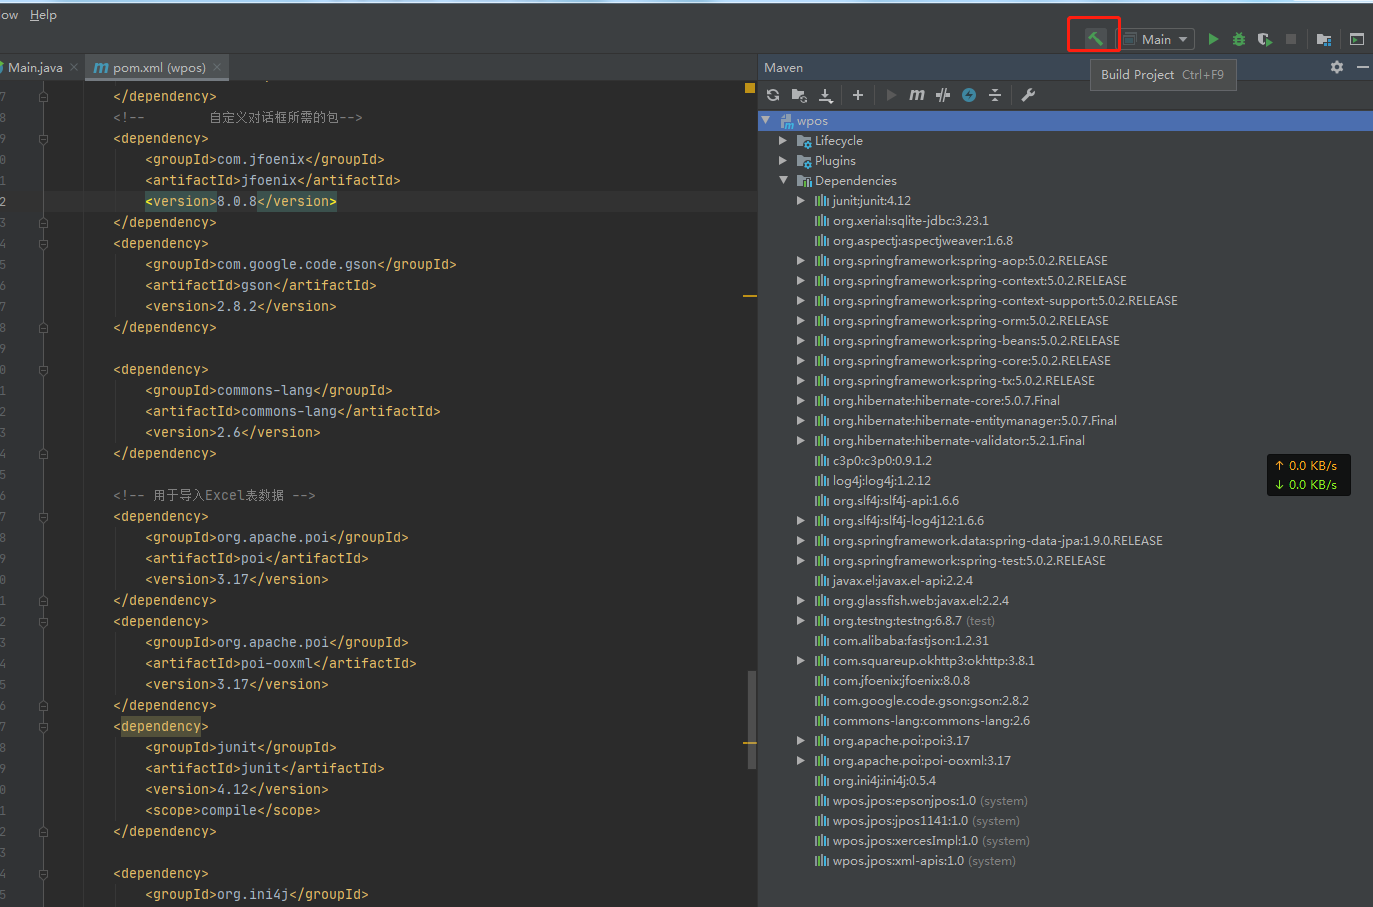Expand the Lifecycle node
Screen dimensions: 1373x907
783,141
